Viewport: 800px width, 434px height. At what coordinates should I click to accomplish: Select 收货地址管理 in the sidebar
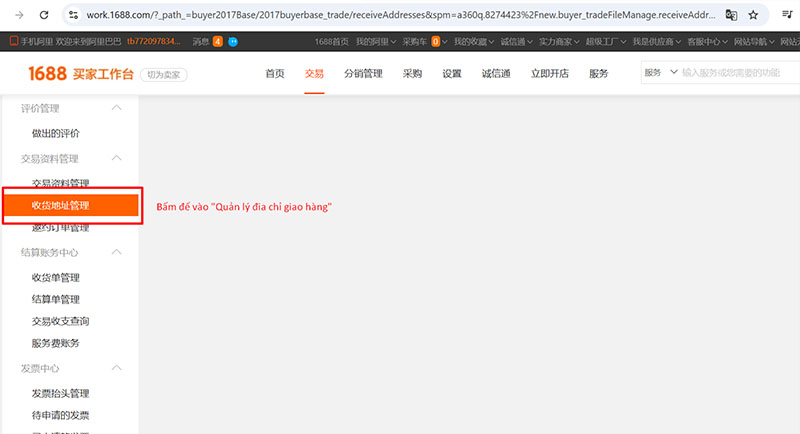[71, 205]
